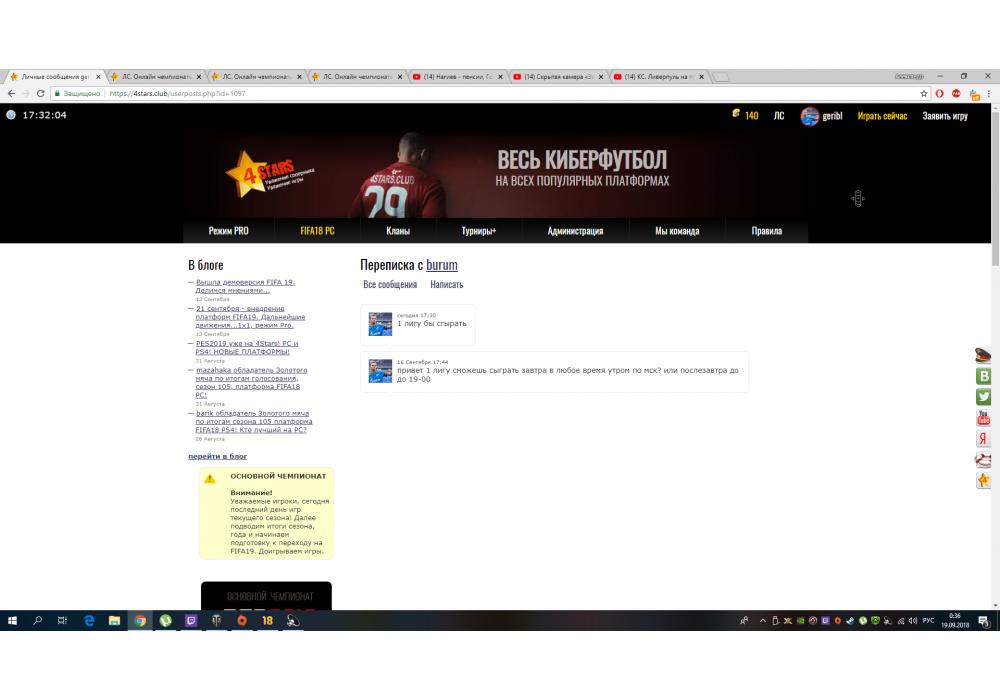Click the Yandex sidebar icon
1000x700 pixels.
click(983, 439)
